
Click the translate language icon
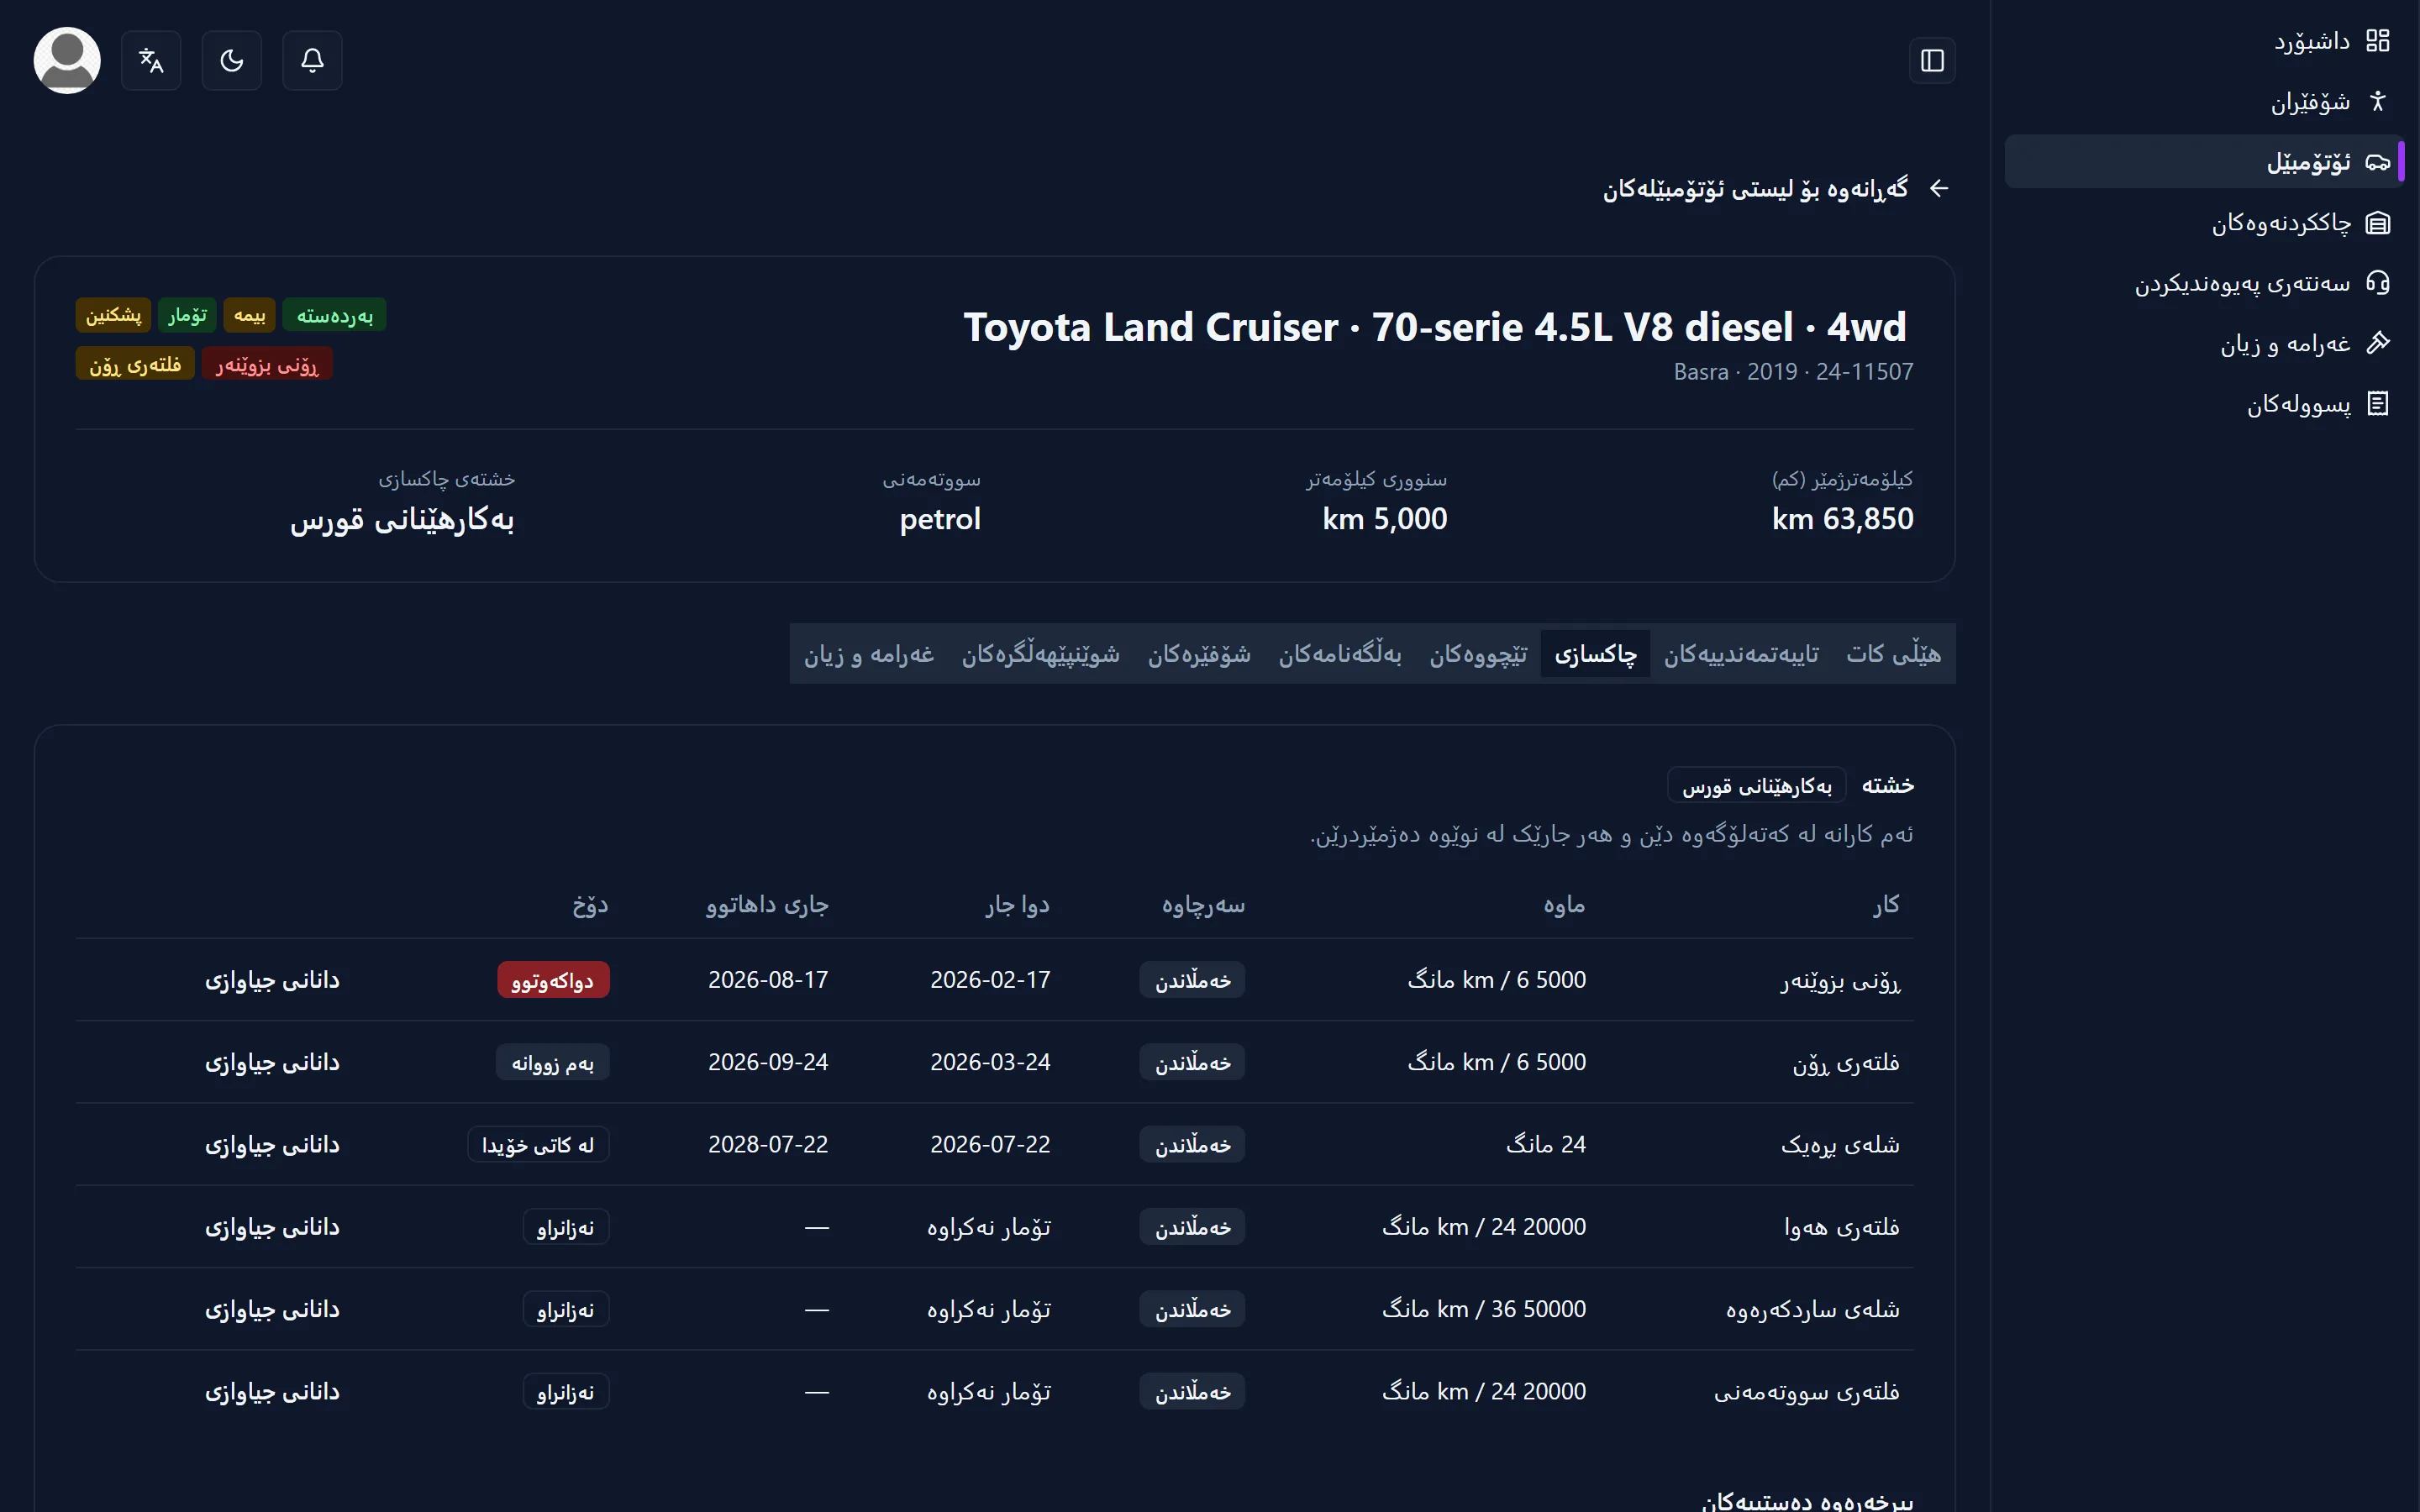tap(151, 60)
